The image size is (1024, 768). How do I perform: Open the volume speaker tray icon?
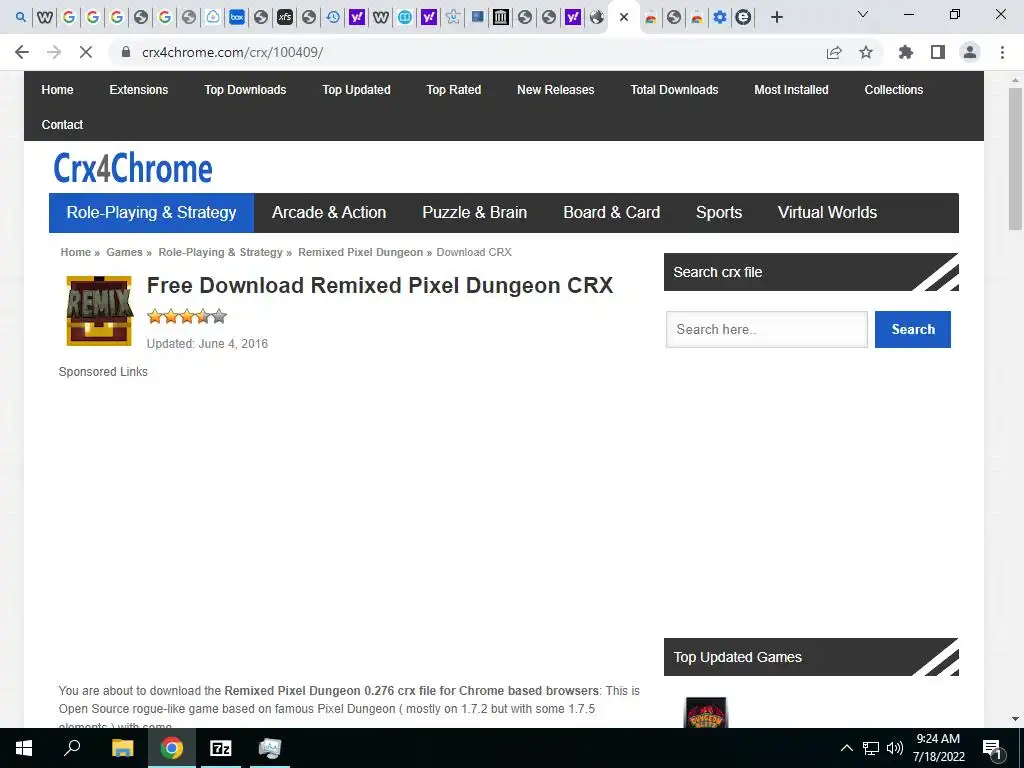pyautogui.click(x=895, y=748)
